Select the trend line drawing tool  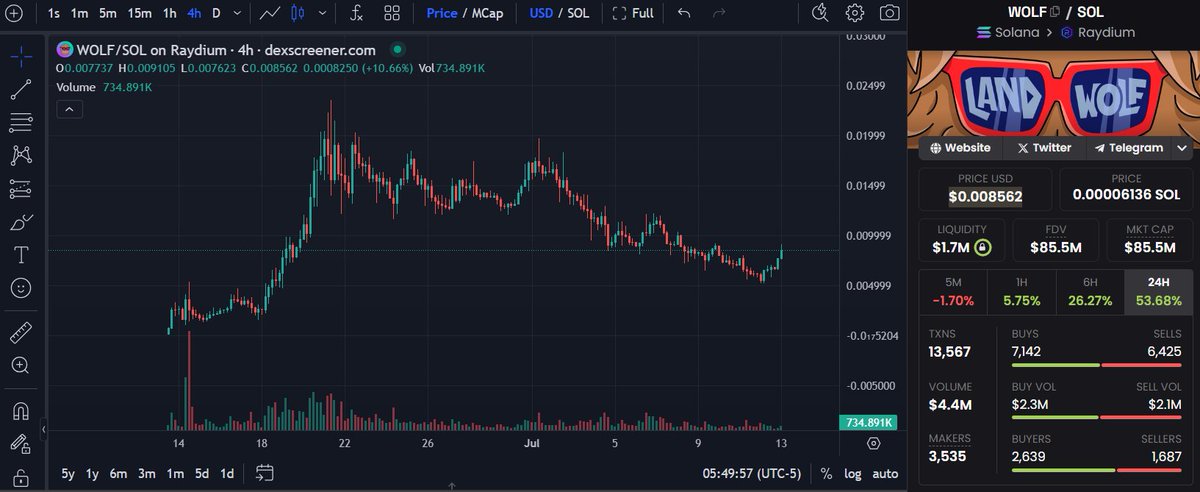20,89
